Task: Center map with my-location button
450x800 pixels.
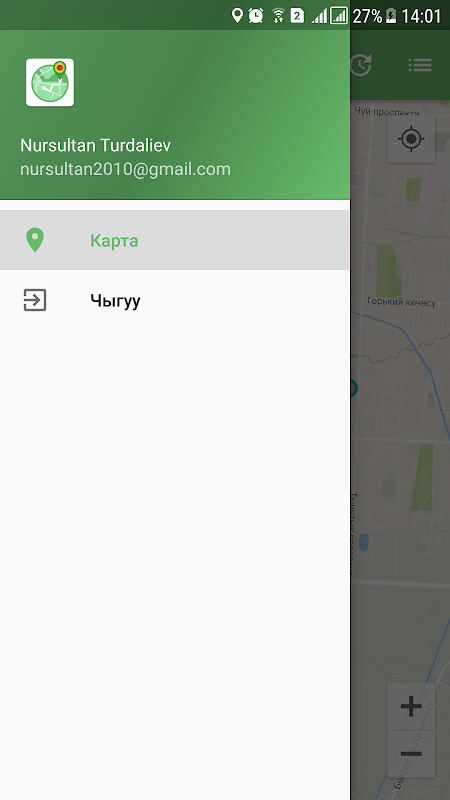Action: click(x=411, y=139)
